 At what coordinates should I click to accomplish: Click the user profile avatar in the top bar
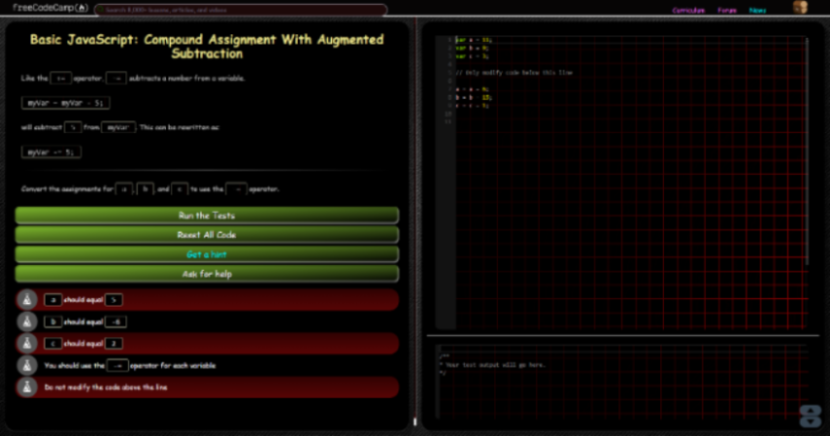(x=800, y=8)
